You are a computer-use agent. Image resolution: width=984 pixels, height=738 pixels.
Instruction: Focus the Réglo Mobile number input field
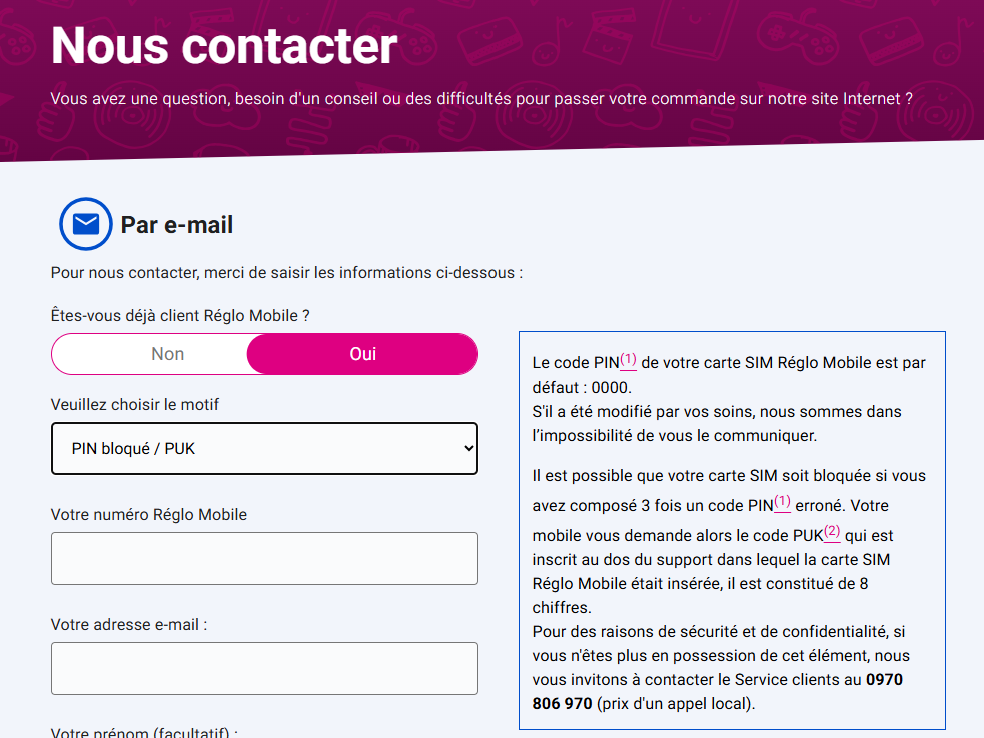264,558
